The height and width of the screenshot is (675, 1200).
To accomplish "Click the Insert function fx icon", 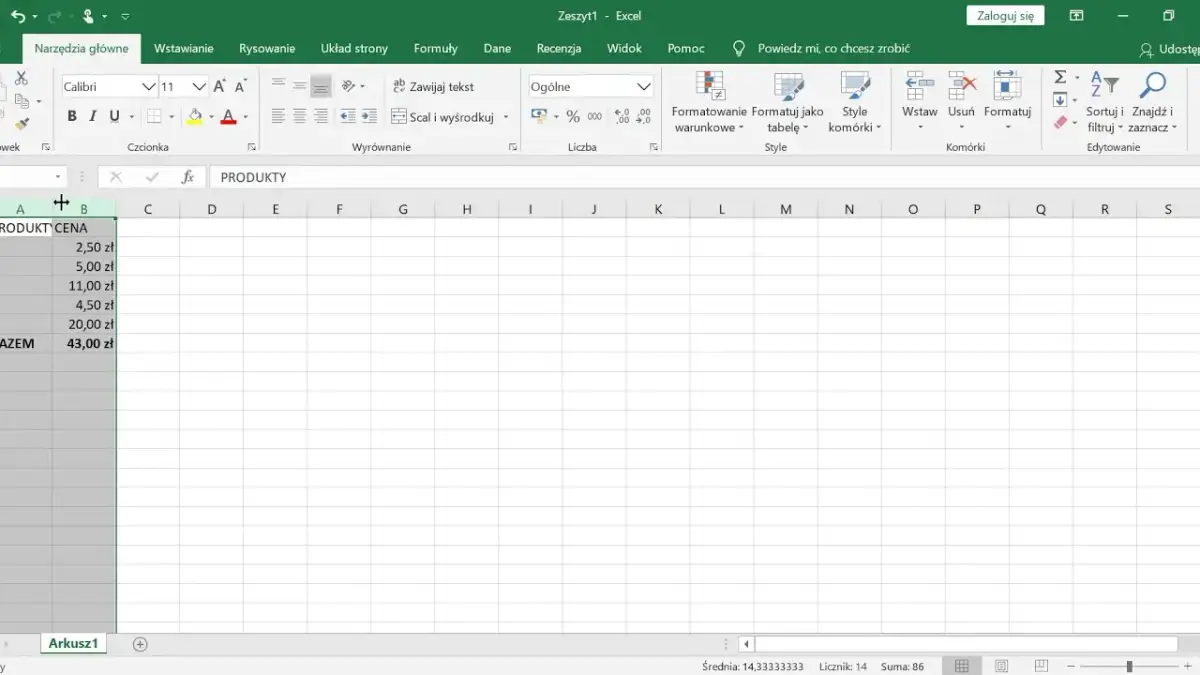I will pyautogui.click(x=187, y=177).
